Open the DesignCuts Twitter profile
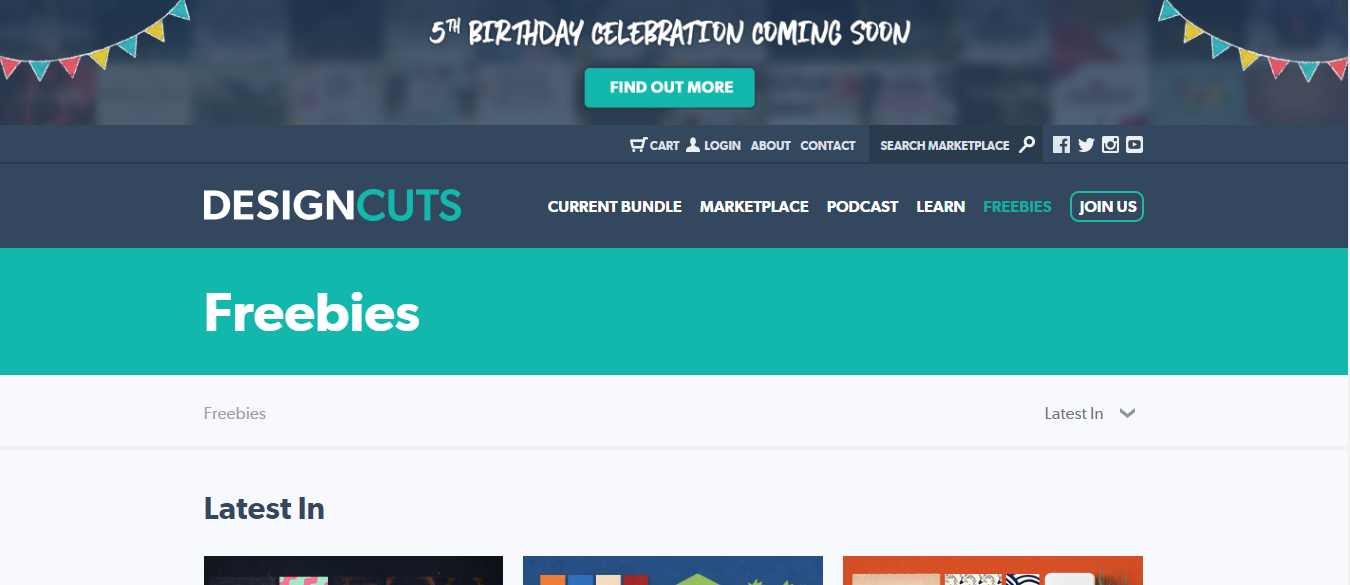 1085,144
